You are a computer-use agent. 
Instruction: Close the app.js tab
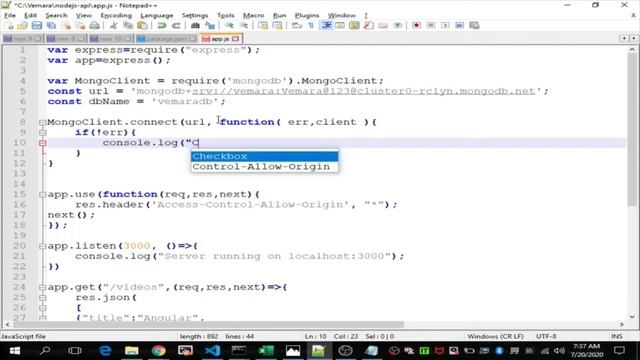236,39
